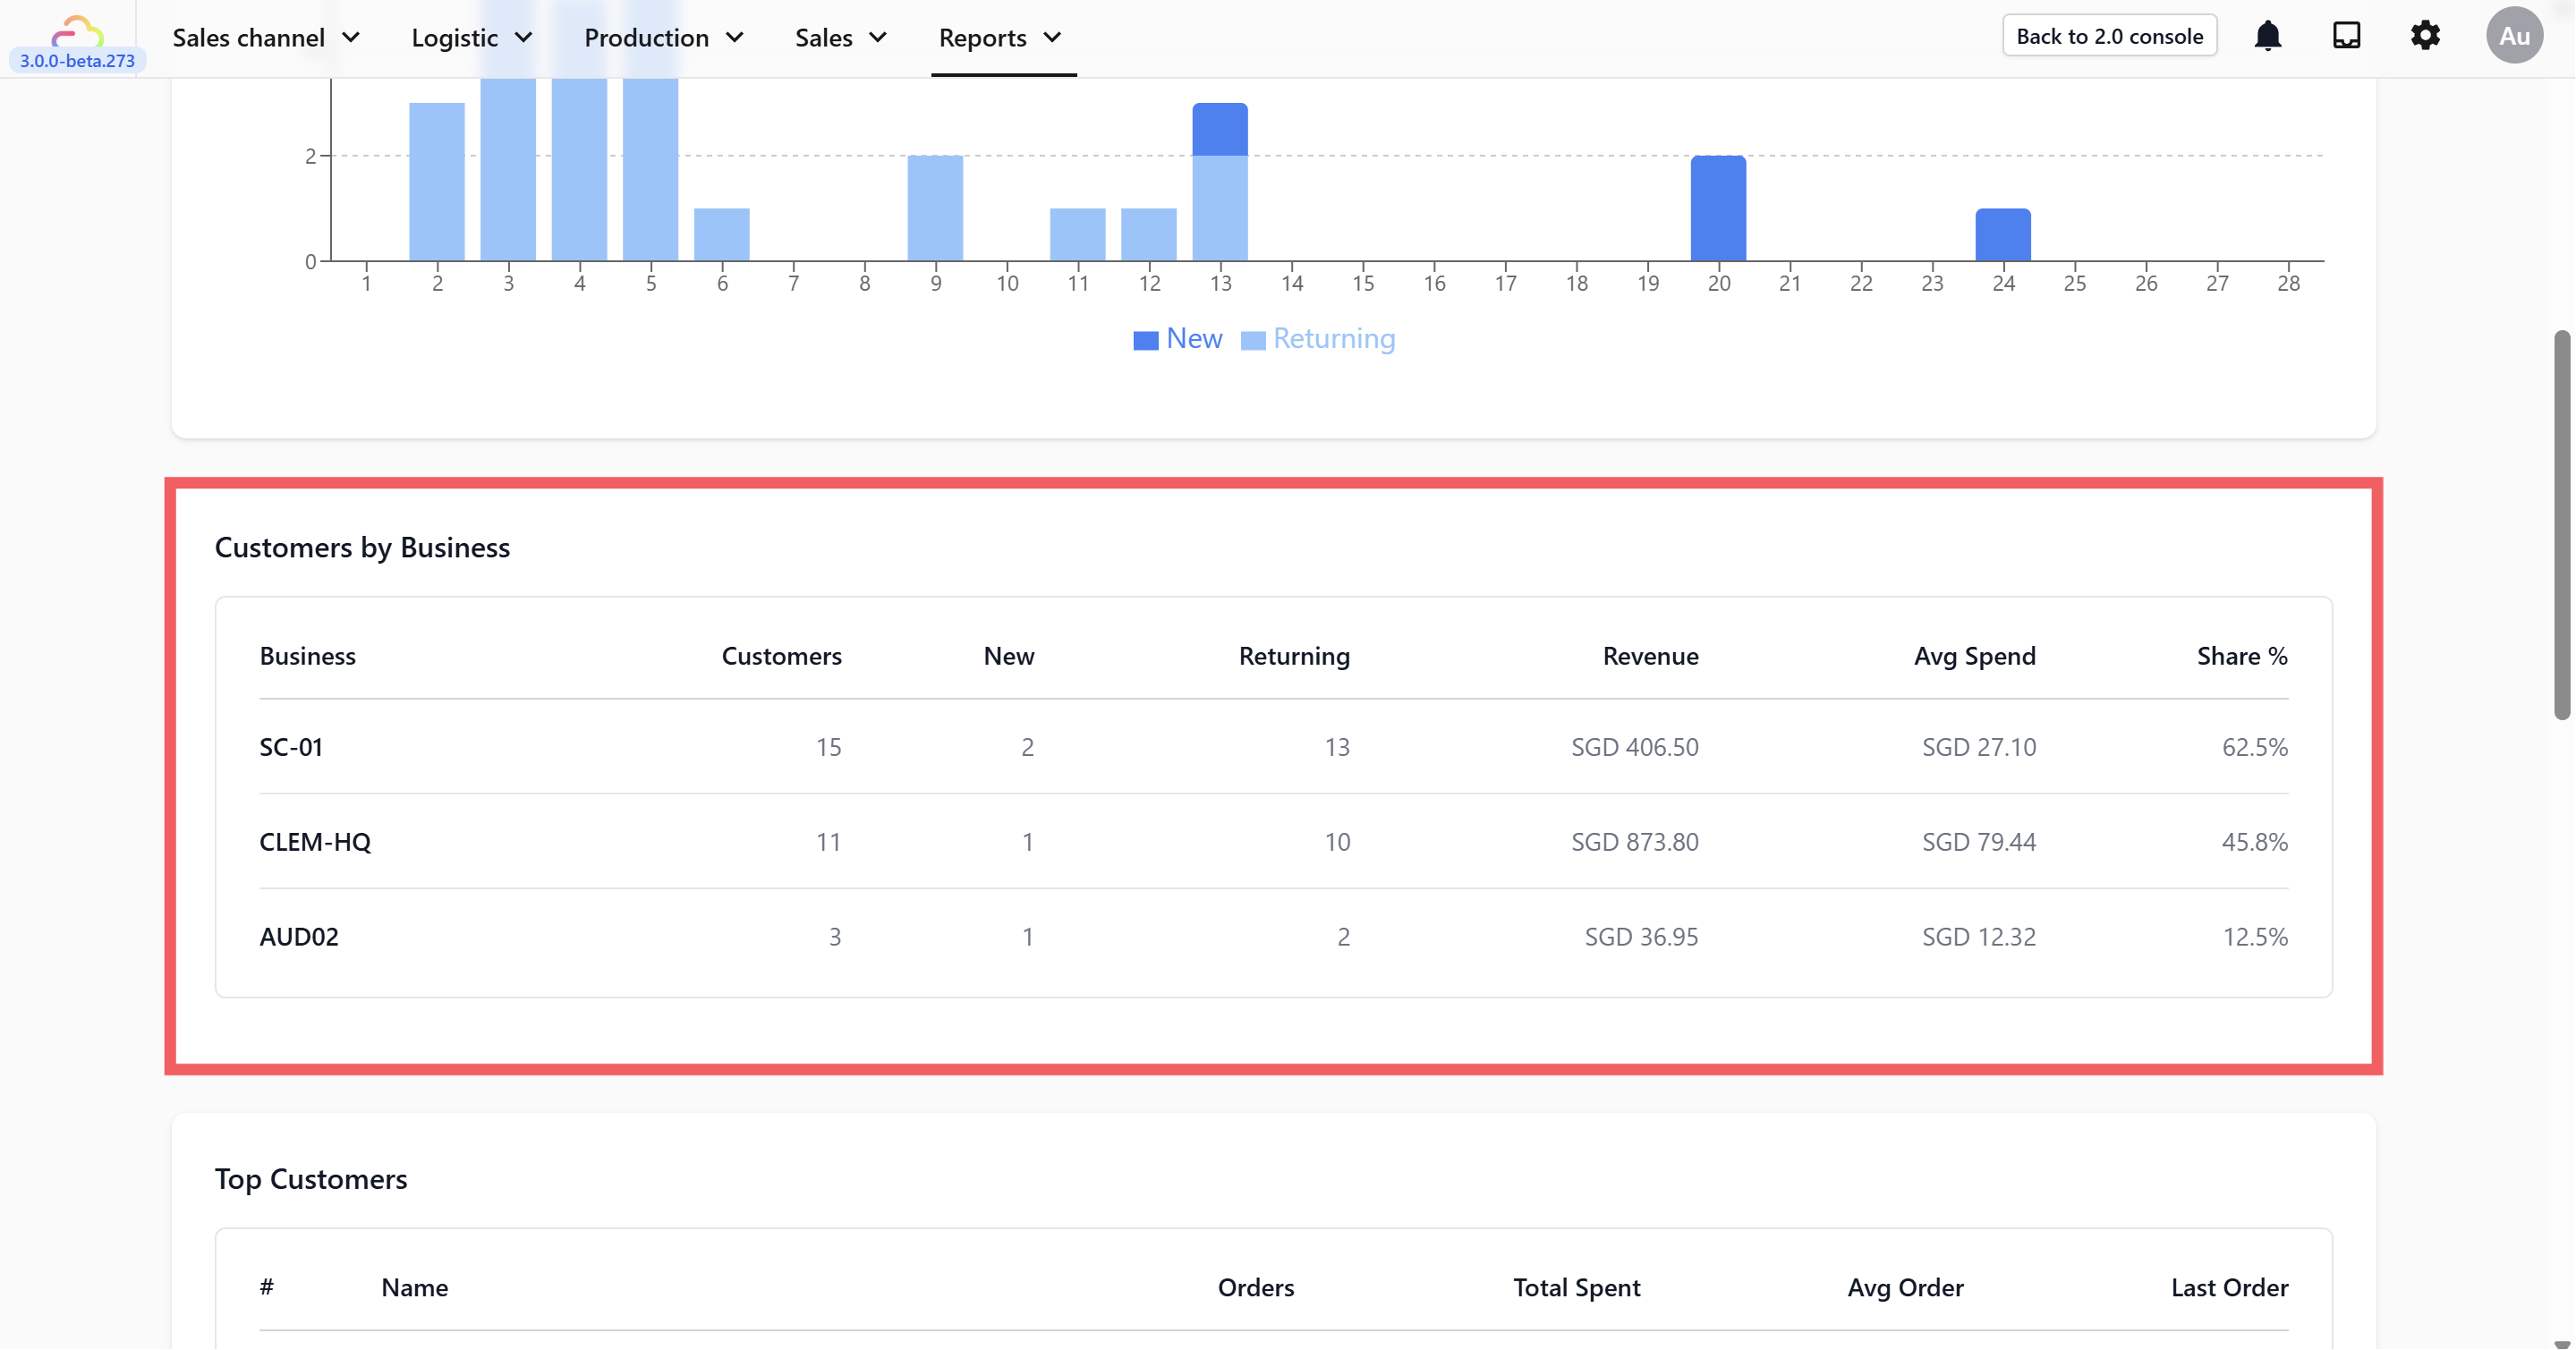Click Back to 2.0 console button

pyautogui.click(x=2109, y=36)
